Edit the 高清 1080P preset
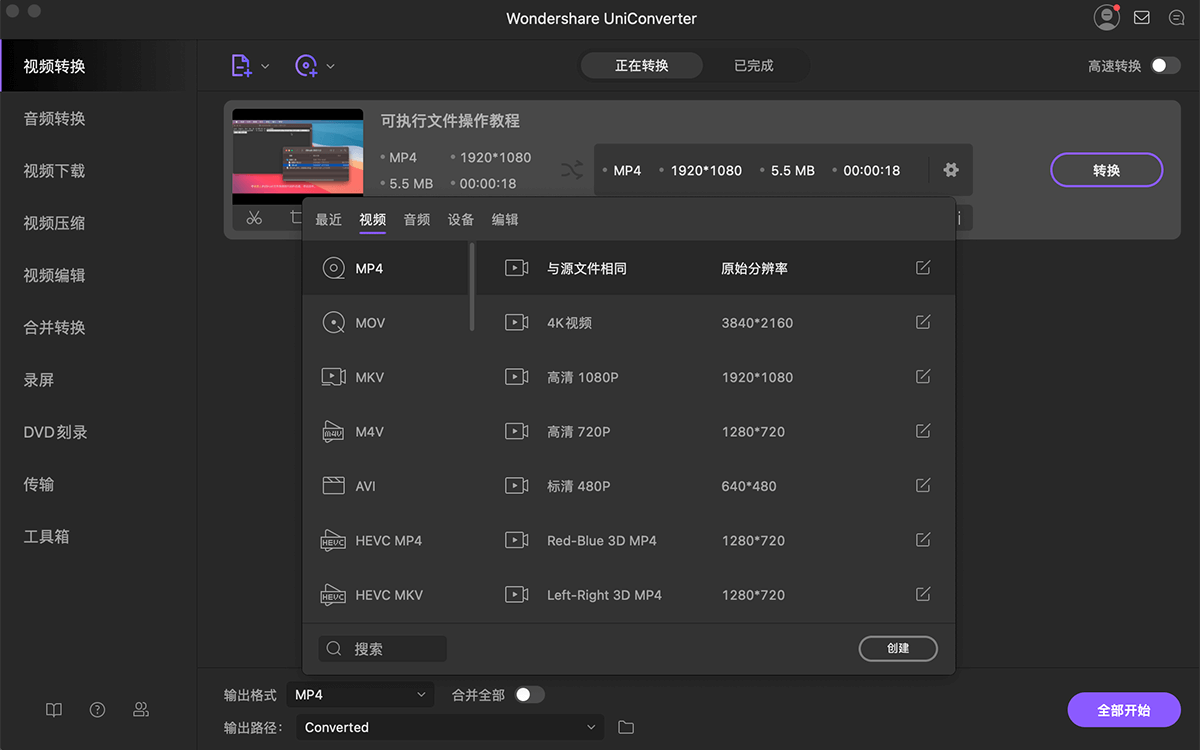This screenshot has width=1200, height=750. (923, 377)
